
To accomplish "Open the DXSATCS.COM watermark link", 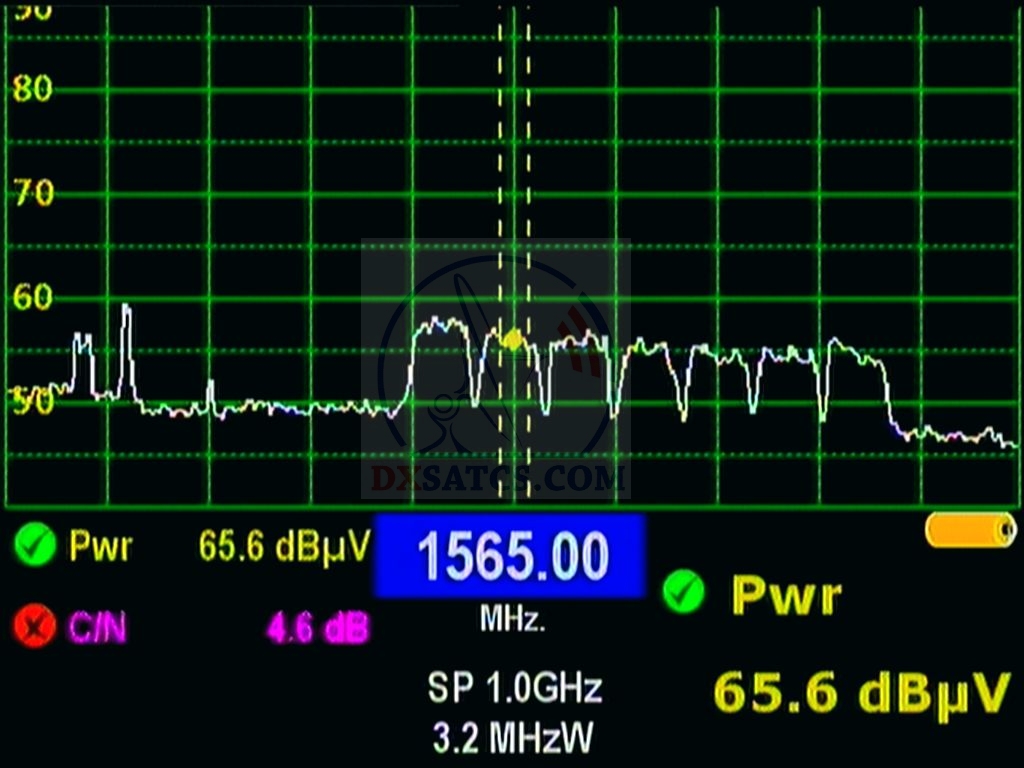I will pyautogui.click(x=497, y=479).
